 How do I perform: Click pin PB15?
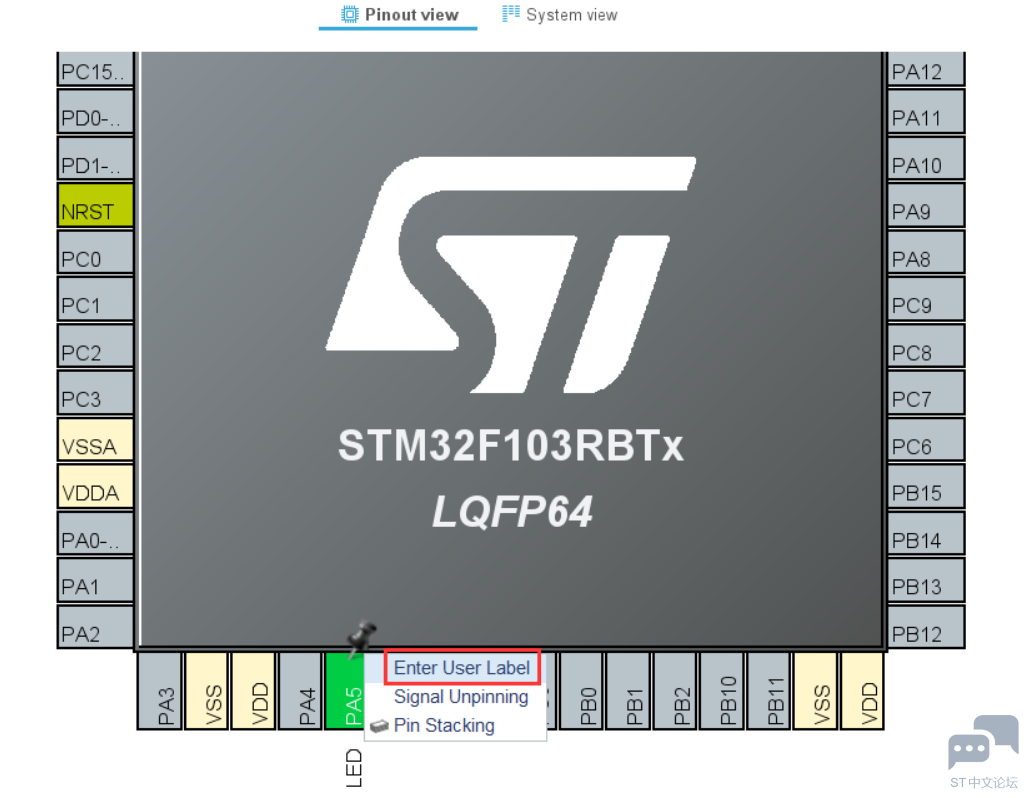(925, 493)
